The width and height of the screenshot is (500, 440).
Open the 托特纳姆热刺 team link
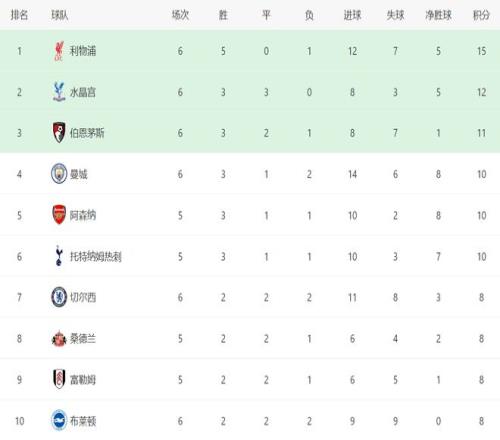pyautogui.click(x=96, y=256)
